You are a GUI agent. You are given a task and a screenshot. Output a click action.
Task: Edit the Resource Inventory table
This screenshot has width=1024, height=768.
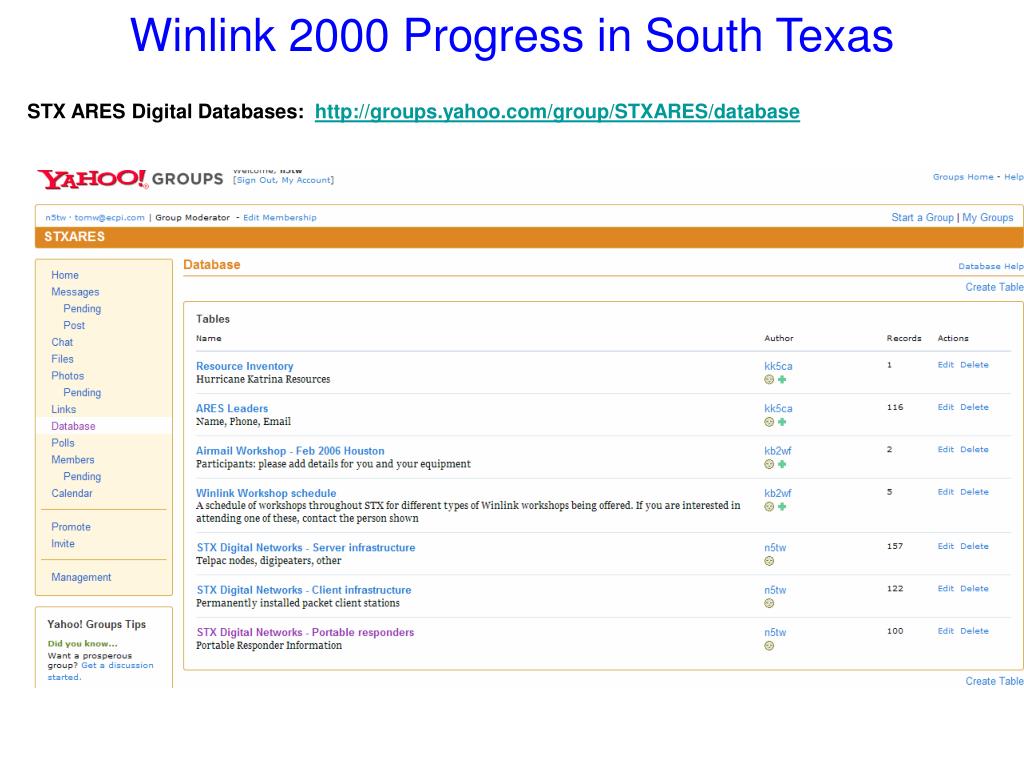click(x=946, y=365)
